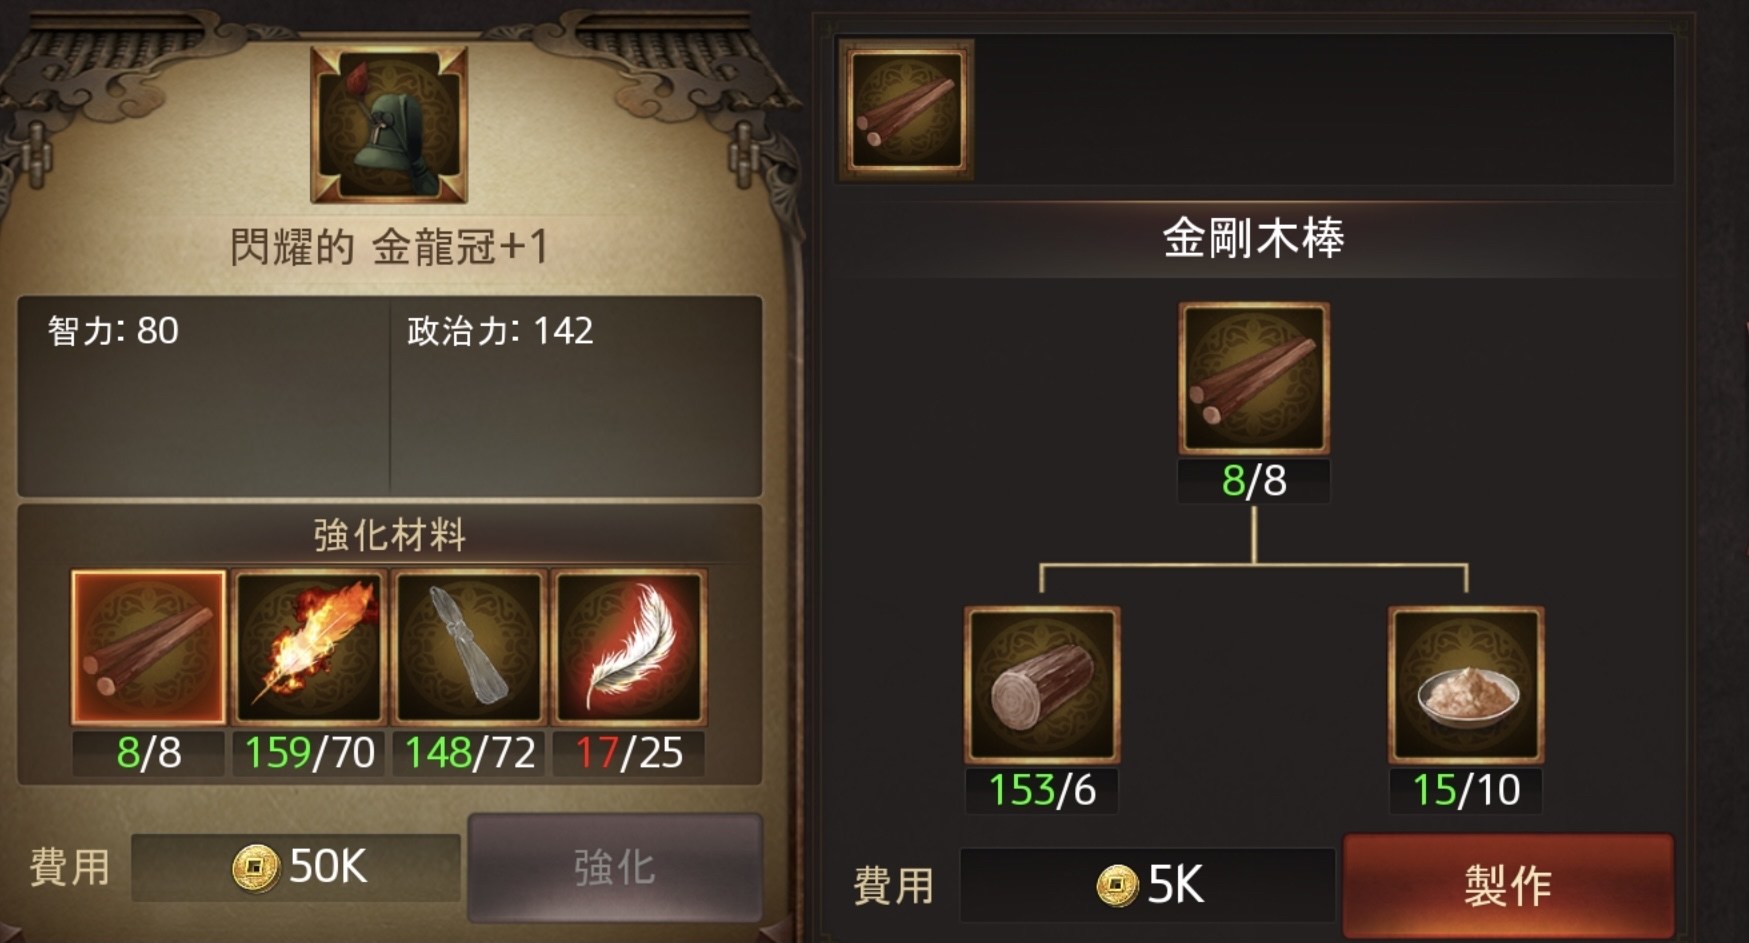Click the gold coin icon beside 5K
Image resolution: width=1749 pixels, height=943 pixels.
click(x=1117, y=885)
